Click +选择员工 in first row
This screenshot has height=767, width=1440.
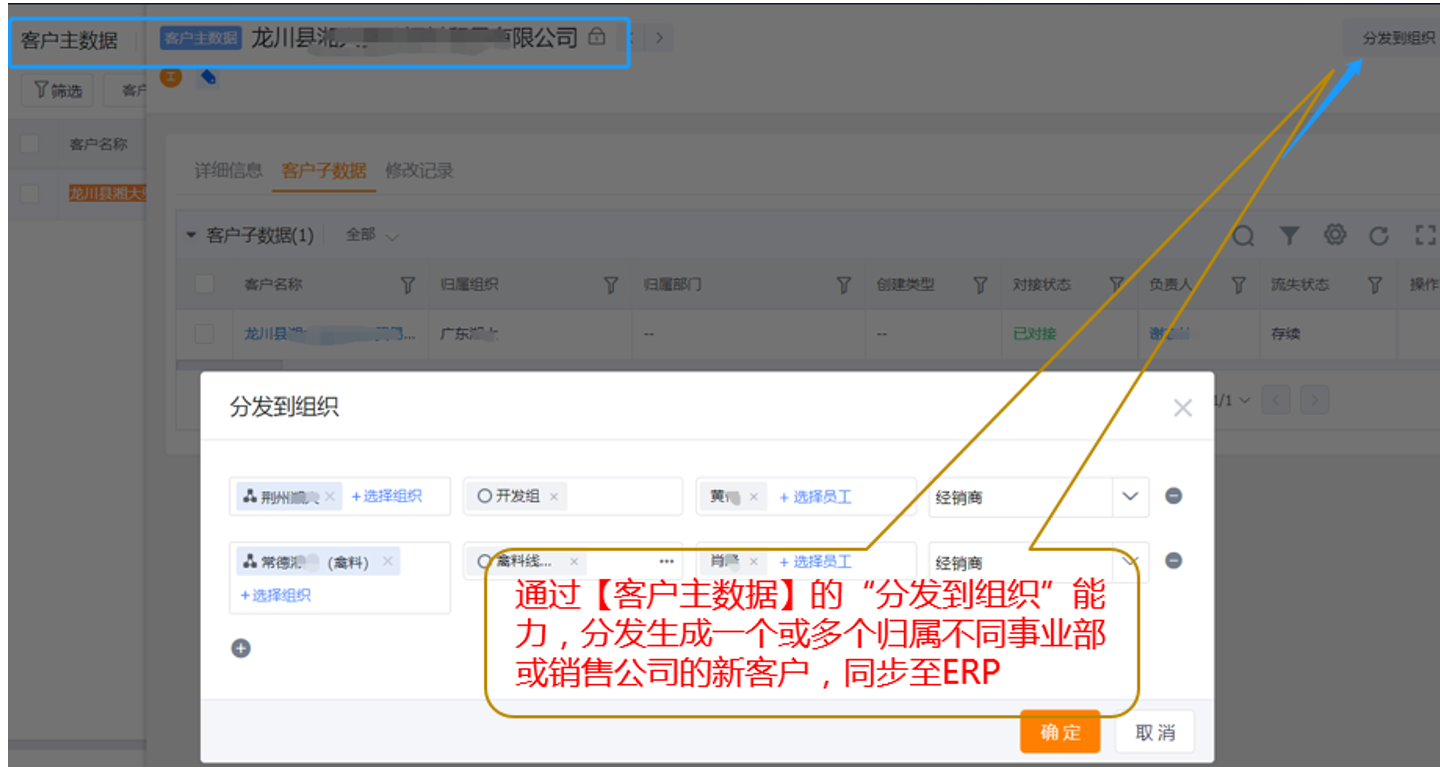[x=815, y=496]
